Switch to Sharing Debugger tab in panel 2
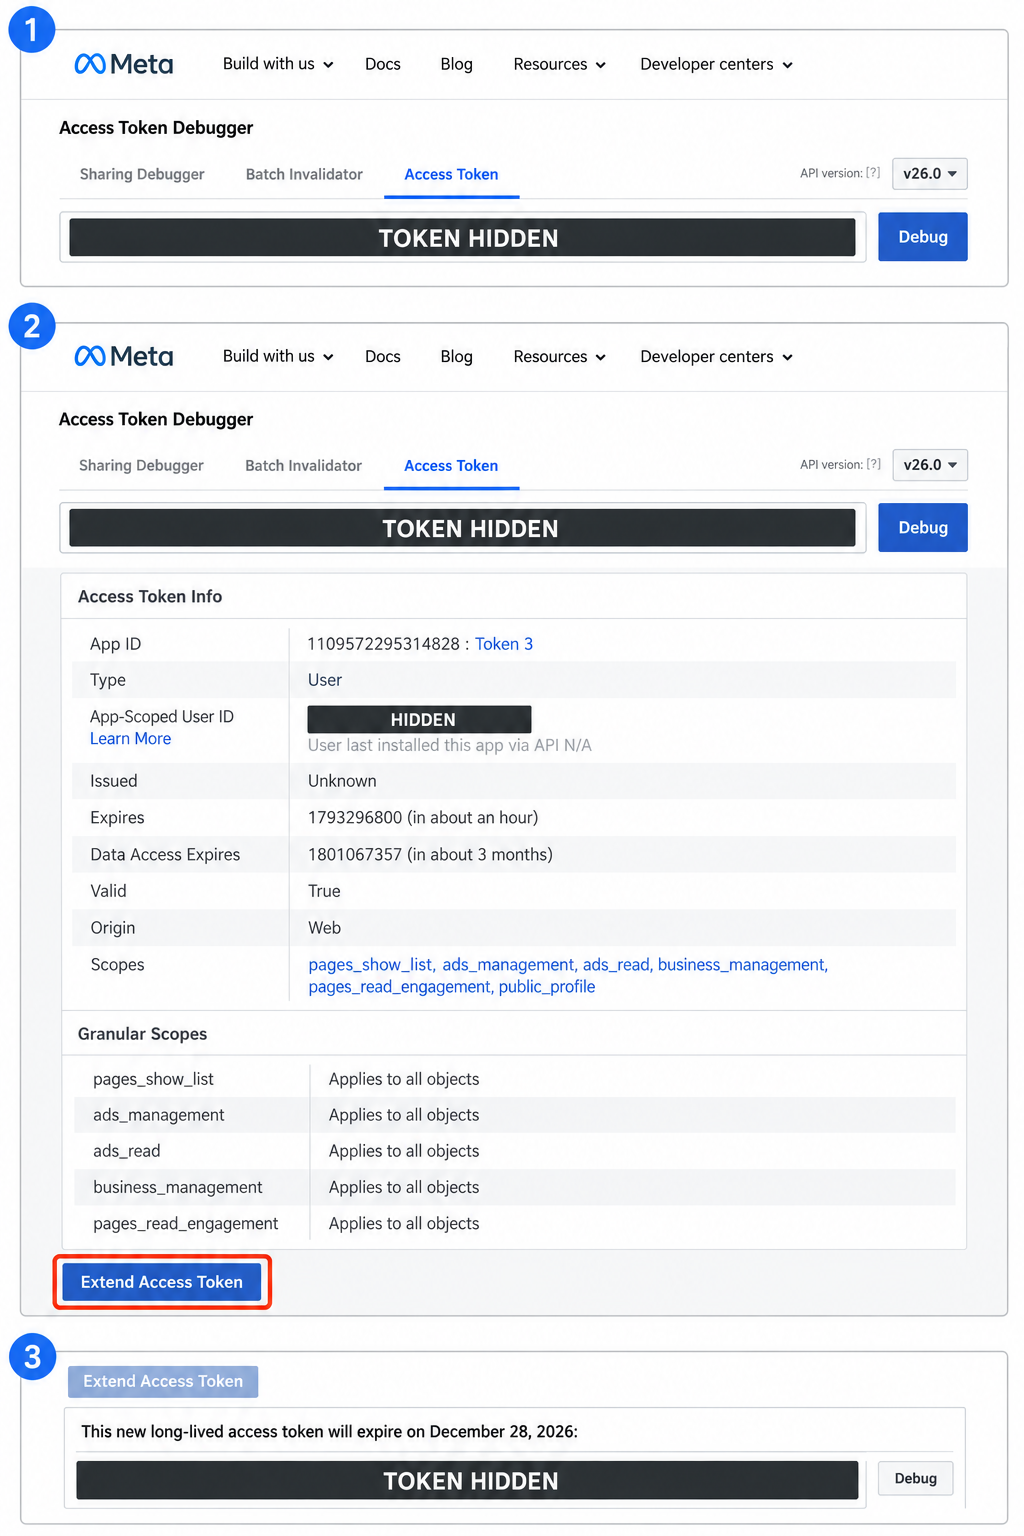1024x1536 pixels. [141, 465]
